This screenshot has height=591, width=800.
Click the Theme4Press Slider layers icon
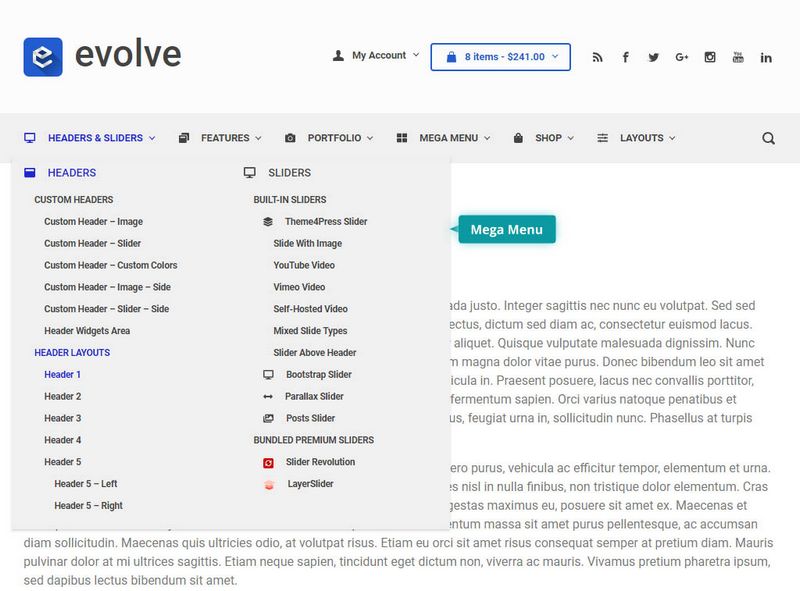coord(268,221)
